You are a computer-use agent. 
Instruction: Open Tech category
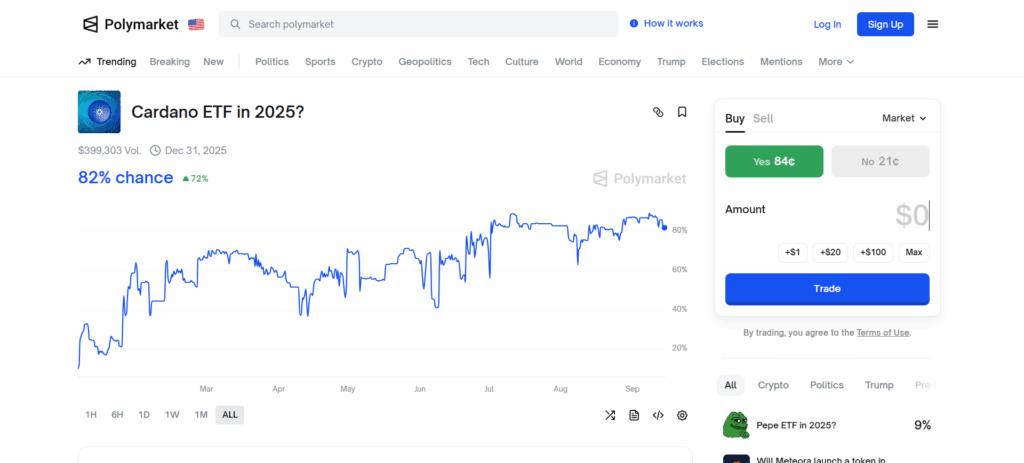[x=478, y=62]
